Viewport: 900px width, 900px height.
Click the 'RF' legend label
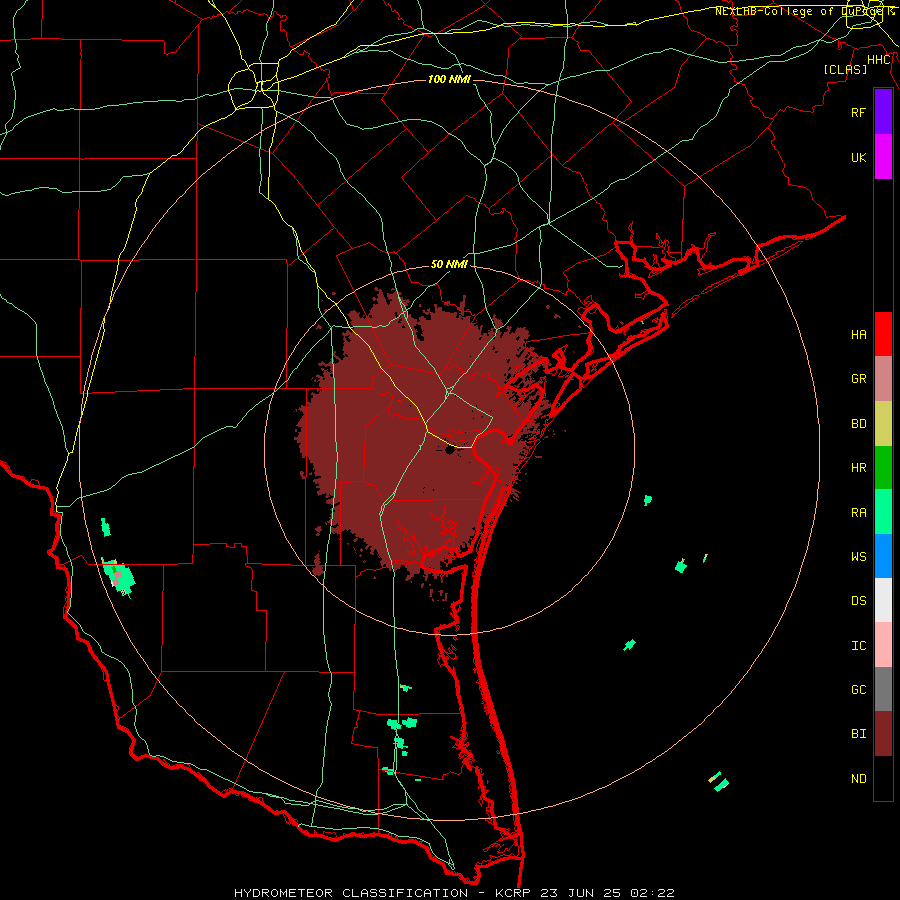pyautogui.click(x=858, y=112)
